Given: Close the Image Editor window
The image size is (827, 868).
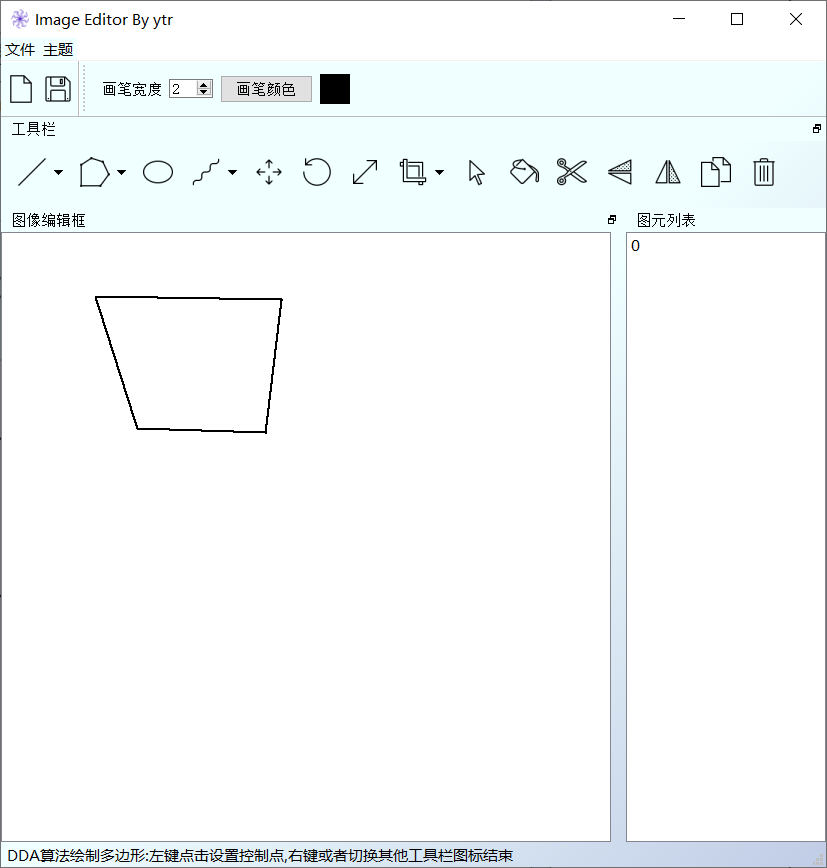Looking at the screenshot, I should pyautogui.click(x=795, y=19).
